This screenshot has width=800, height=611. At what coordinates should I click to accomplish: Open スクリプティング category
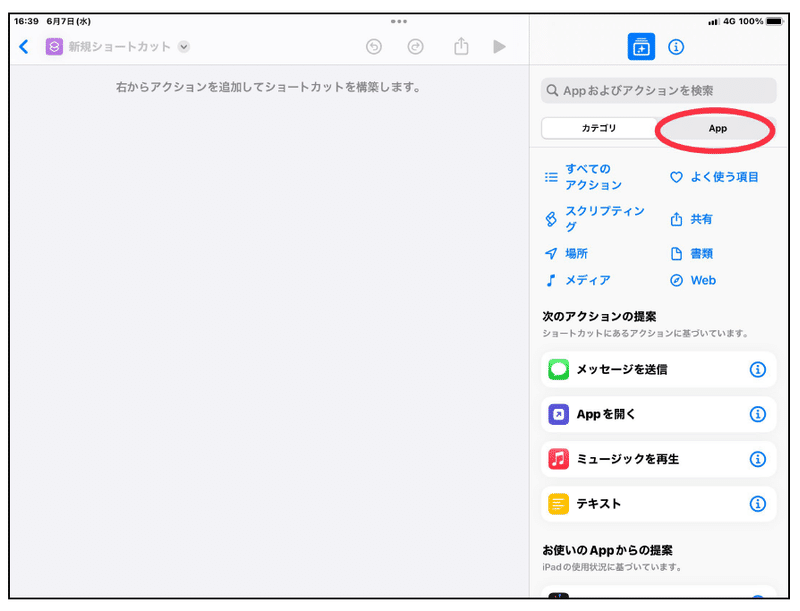point(595,219)
